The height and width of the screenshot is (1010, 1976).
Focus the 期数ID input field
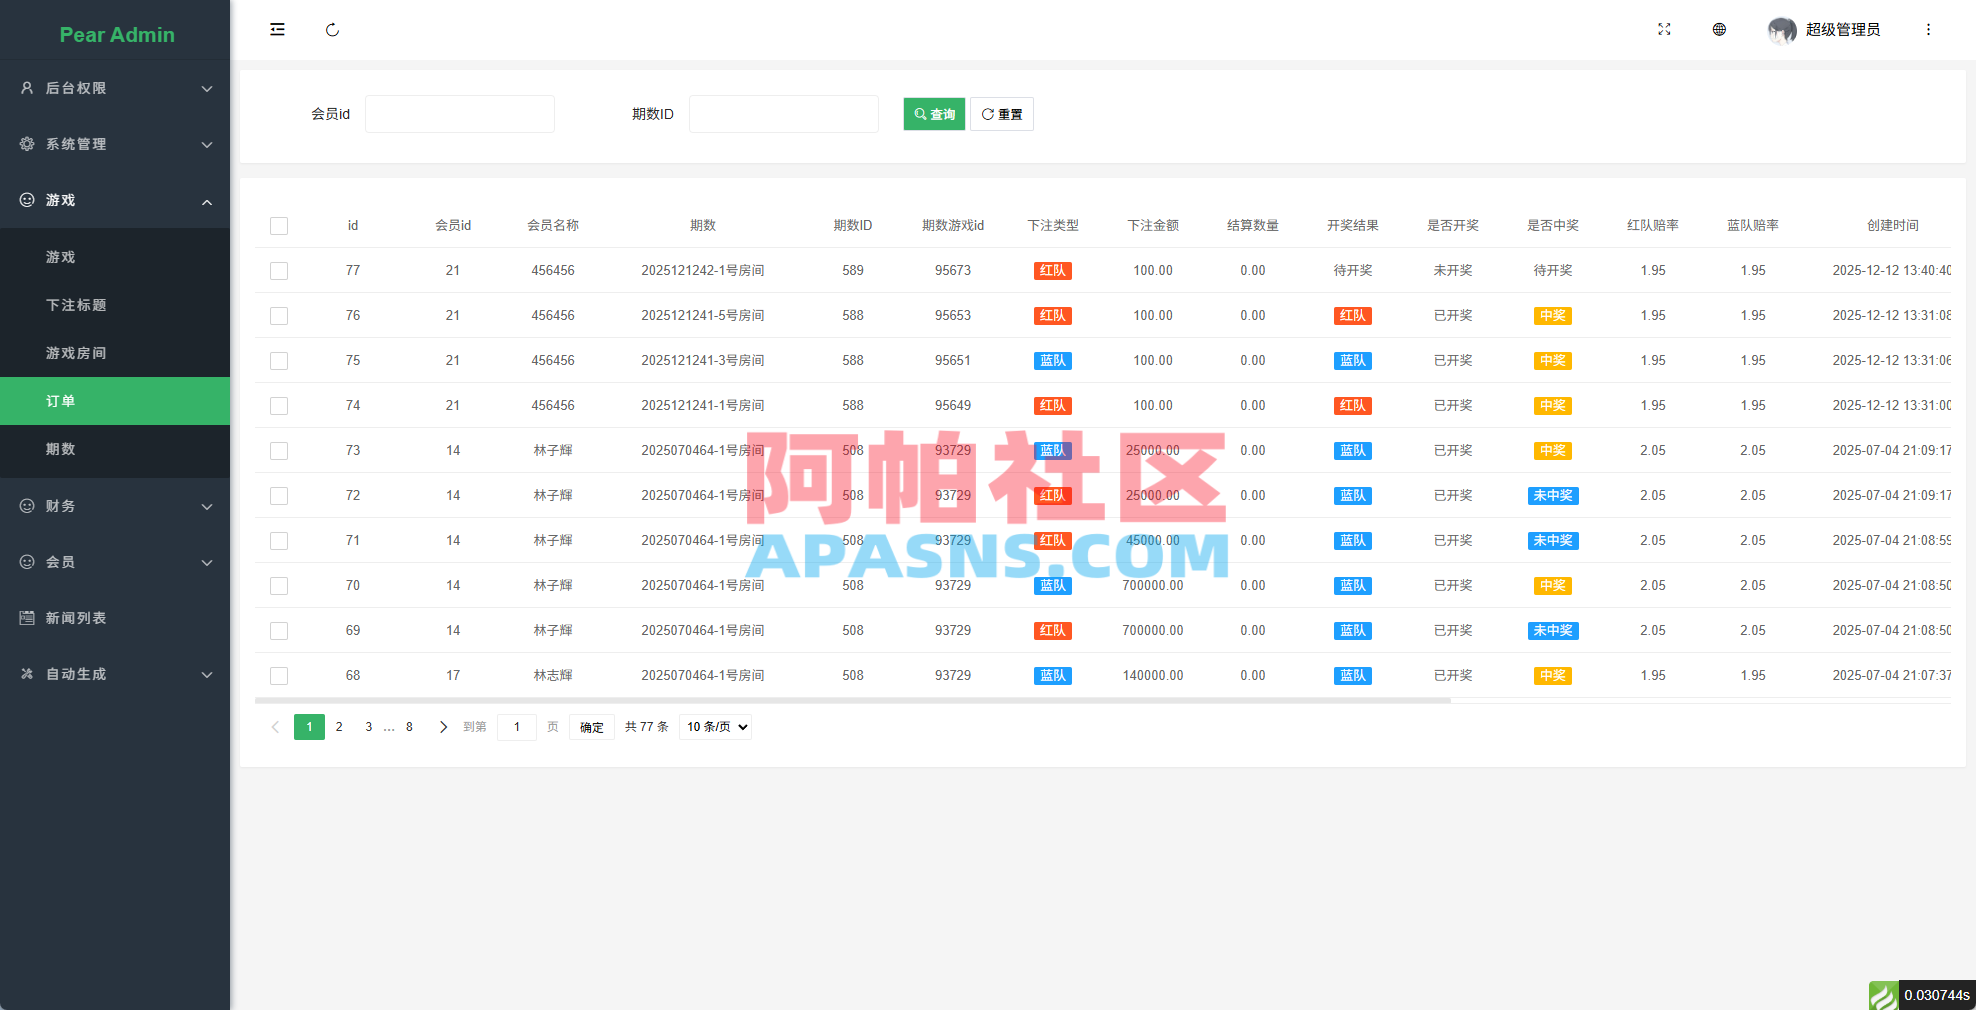coord(784,114)
